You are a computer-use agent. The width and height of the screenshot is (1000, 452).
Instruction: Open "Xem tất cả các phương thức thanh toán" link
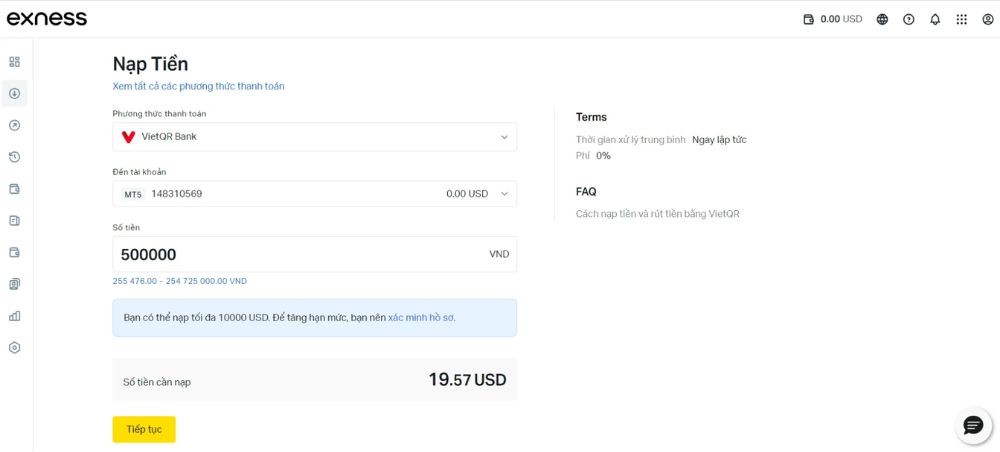click(198, 87)
